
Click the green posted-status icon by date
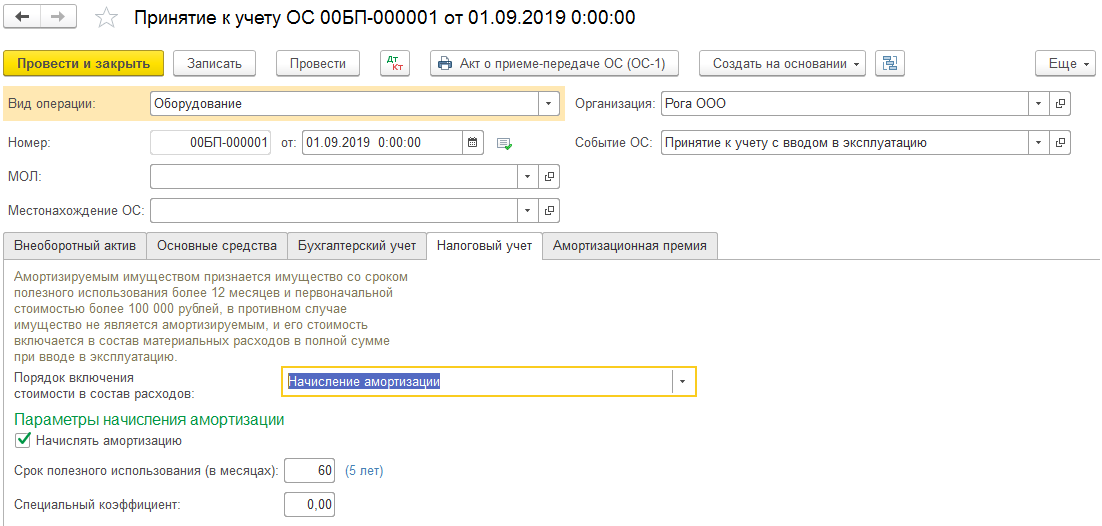click(504, 143)
